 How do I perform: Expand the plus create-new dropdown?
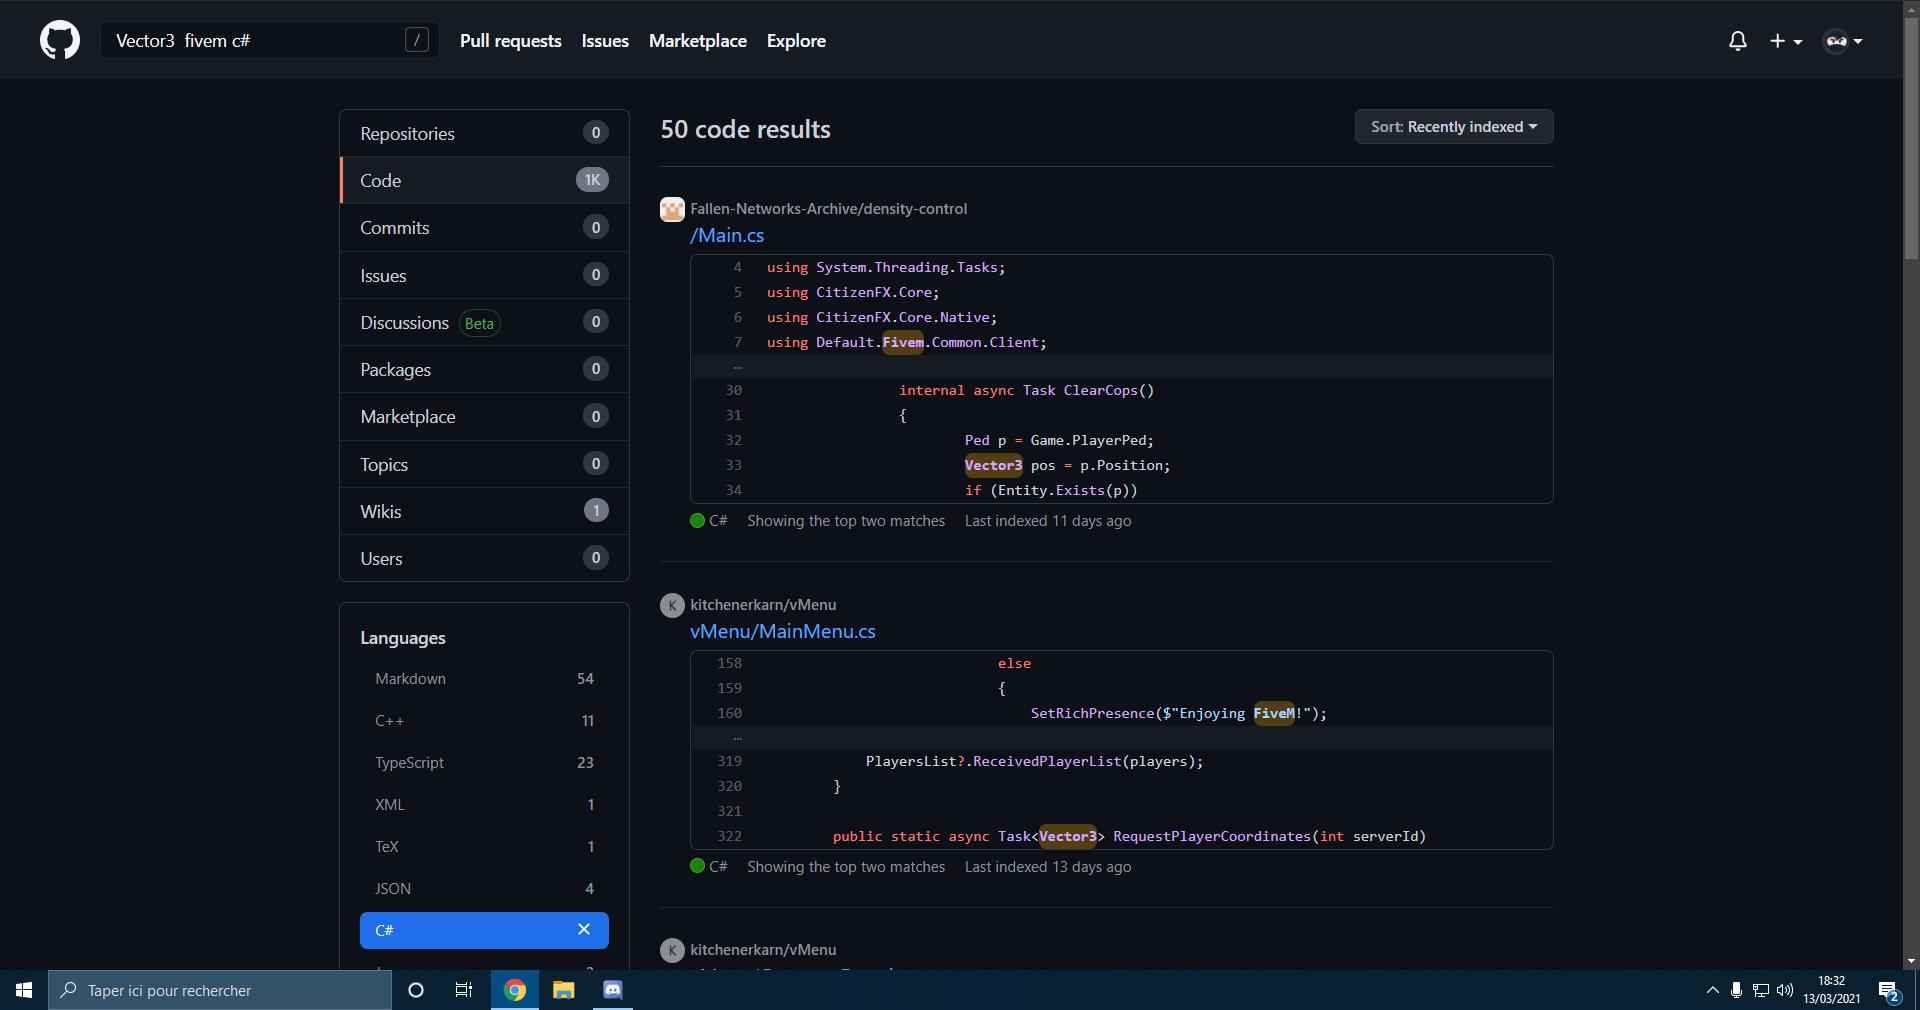[x=1785, y=41]
